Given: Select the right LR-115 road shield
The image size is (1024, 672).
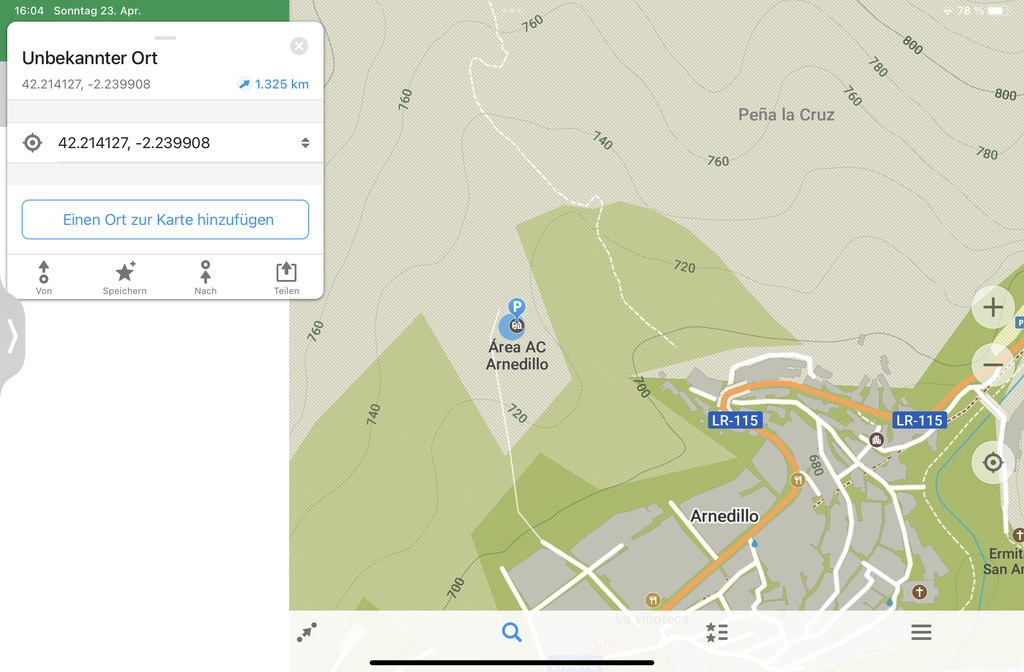Looking at the screenshot, I should point(920,421).
